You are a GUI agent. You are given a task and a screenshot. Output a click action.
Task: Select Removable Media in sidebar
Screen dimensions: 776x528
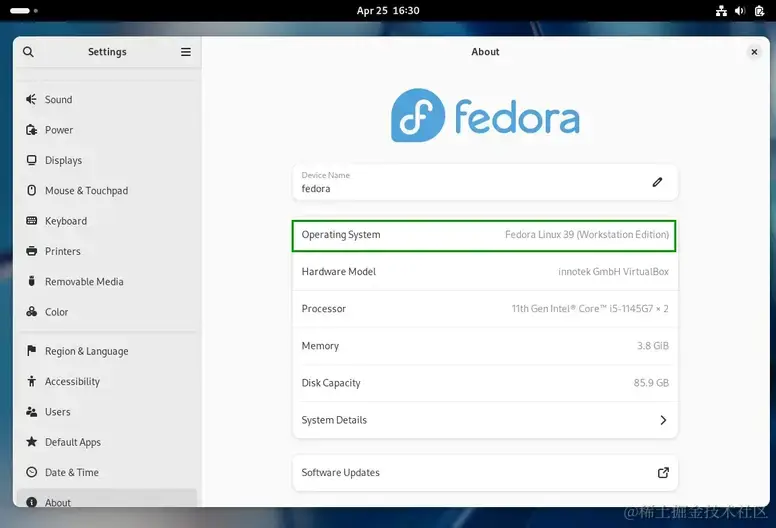[107, 282]
